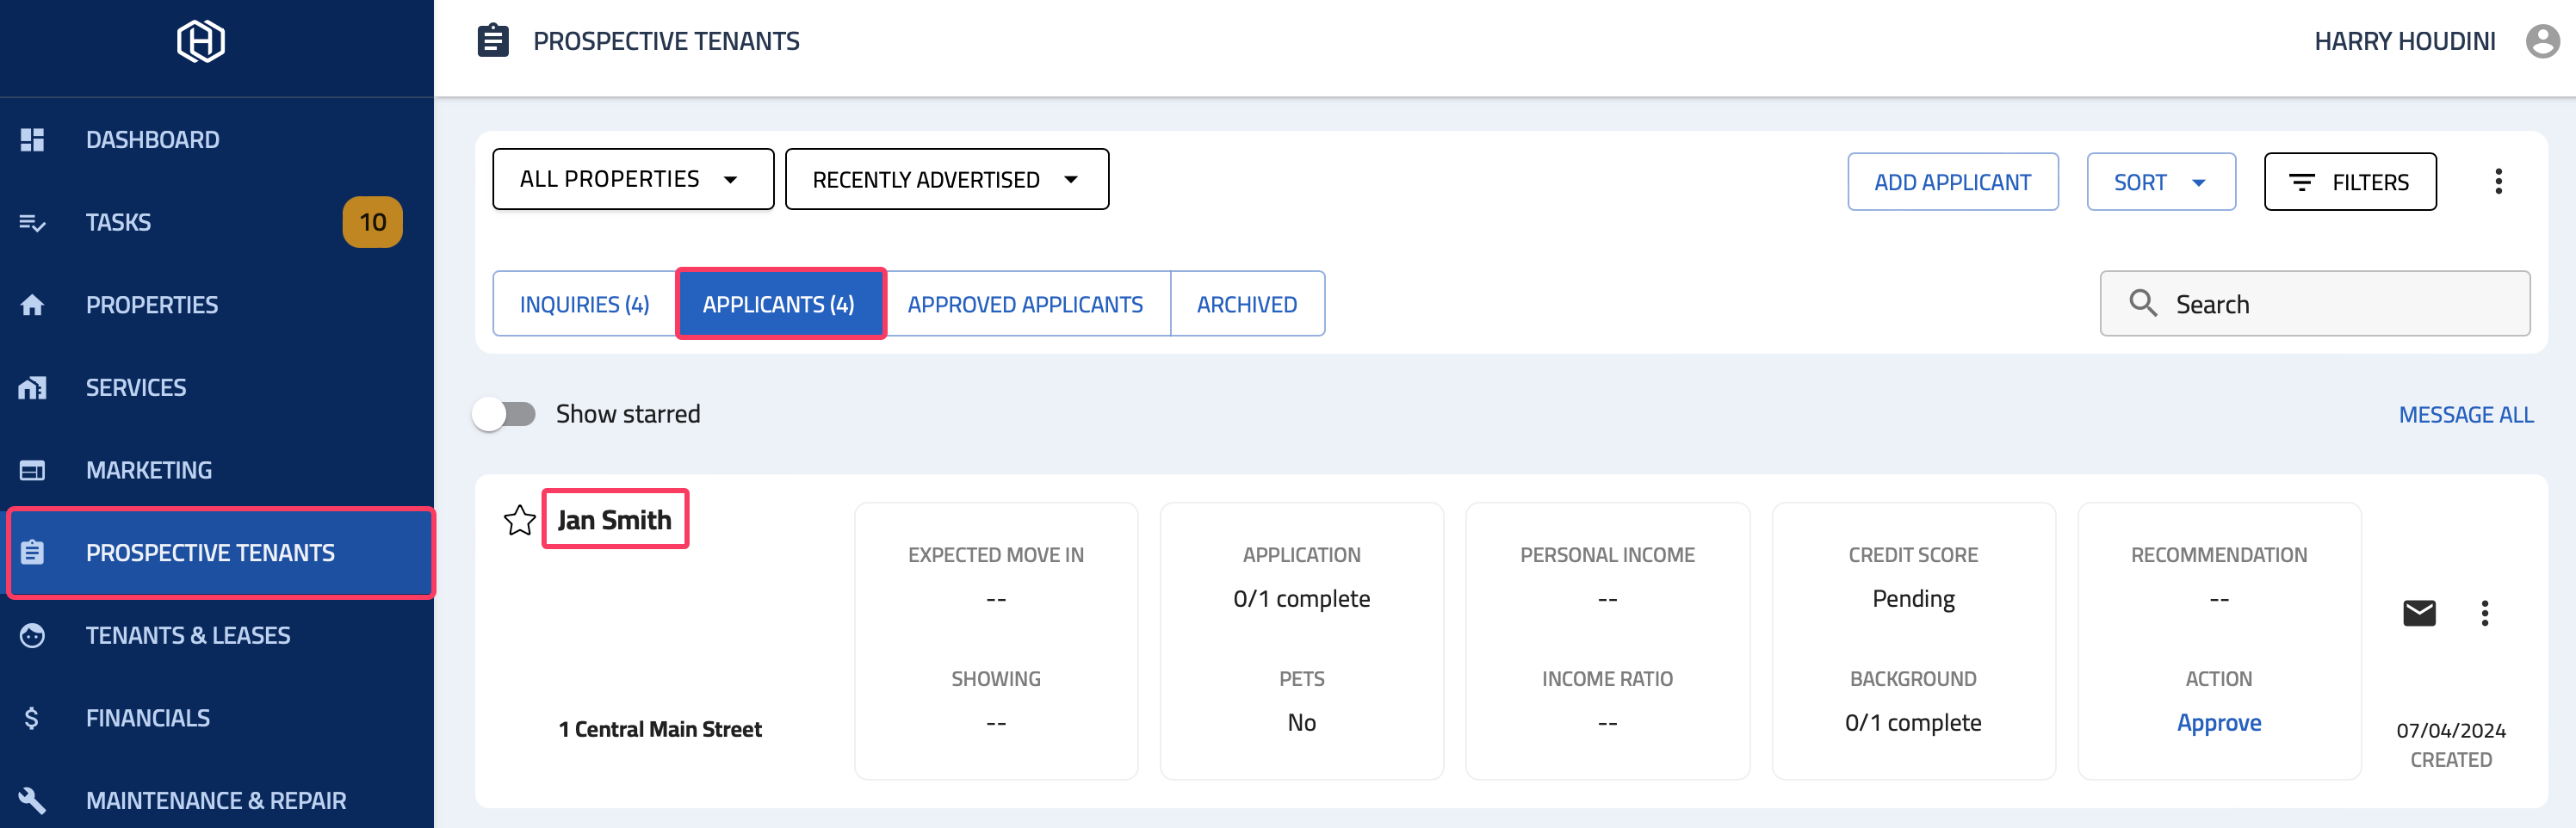The height and width of the screenshot is (828, 2576).
Task: Click the Pets No value
Action: click(1301, 722)
